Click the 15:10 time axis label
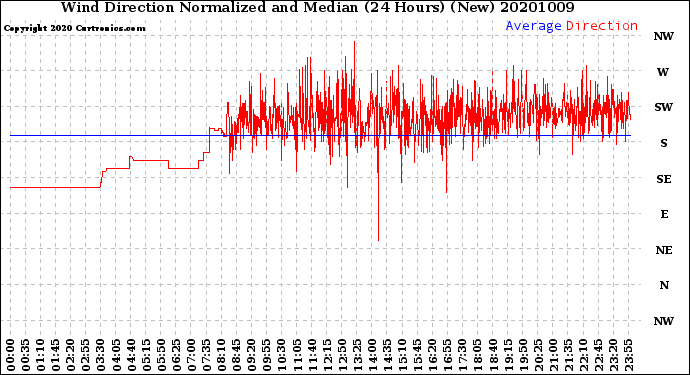690x375 pixels. click(x=402, y=355)
